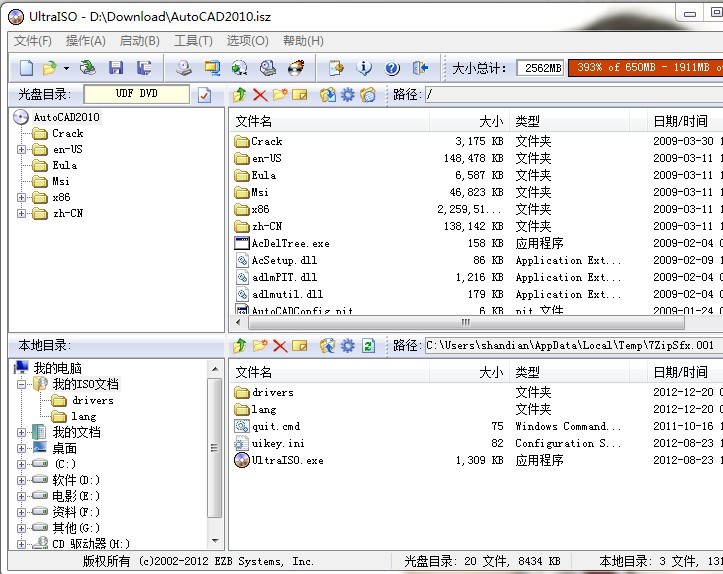Sort disc file list by 类型 header

[x=569, y=122]
